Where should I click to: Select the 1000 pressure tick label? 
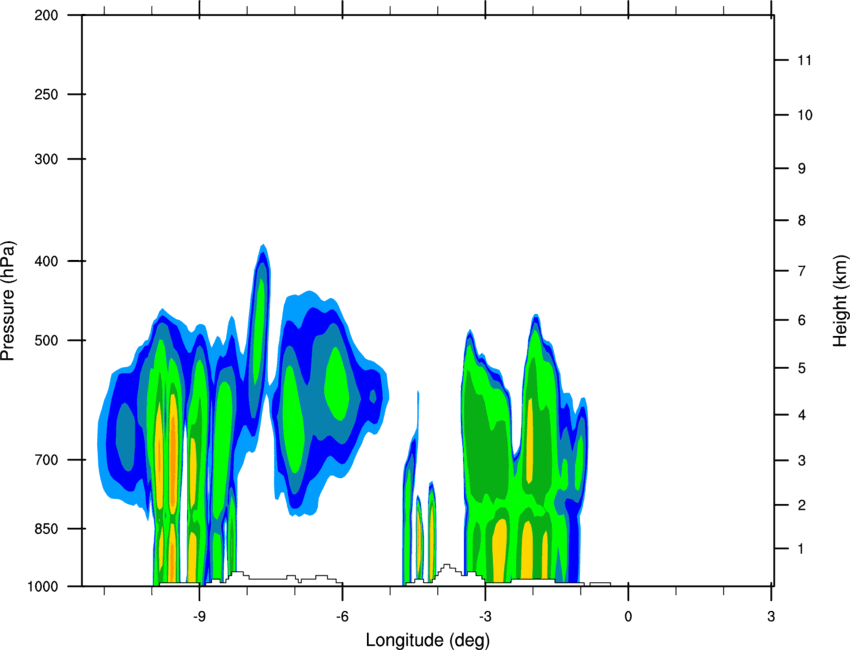point(42,586)
